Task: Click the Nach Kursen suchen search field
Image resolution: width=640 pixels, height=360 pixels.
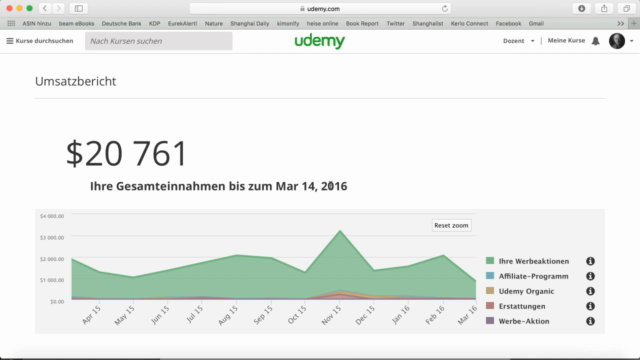Action: click(159, 41)
